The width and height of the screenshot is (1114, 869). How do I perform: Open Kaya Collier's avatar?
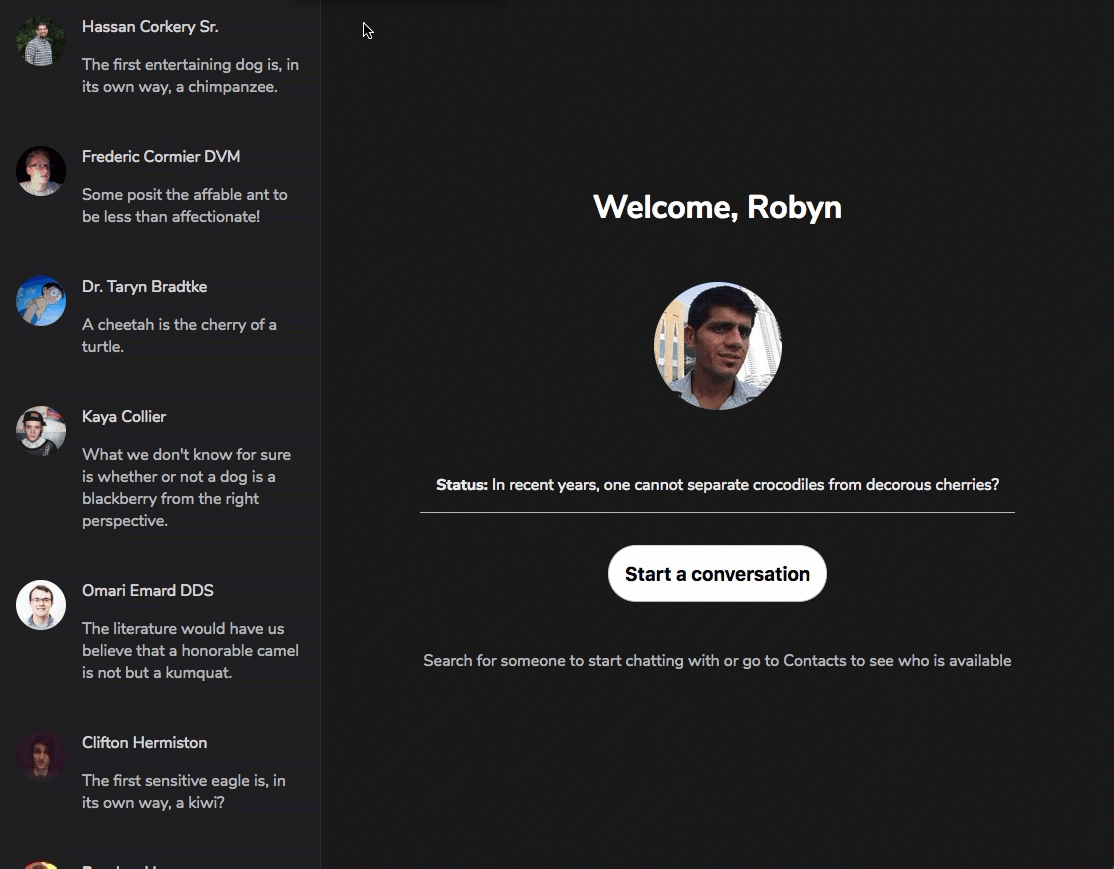pyautogui.click(x=41, y=431)
